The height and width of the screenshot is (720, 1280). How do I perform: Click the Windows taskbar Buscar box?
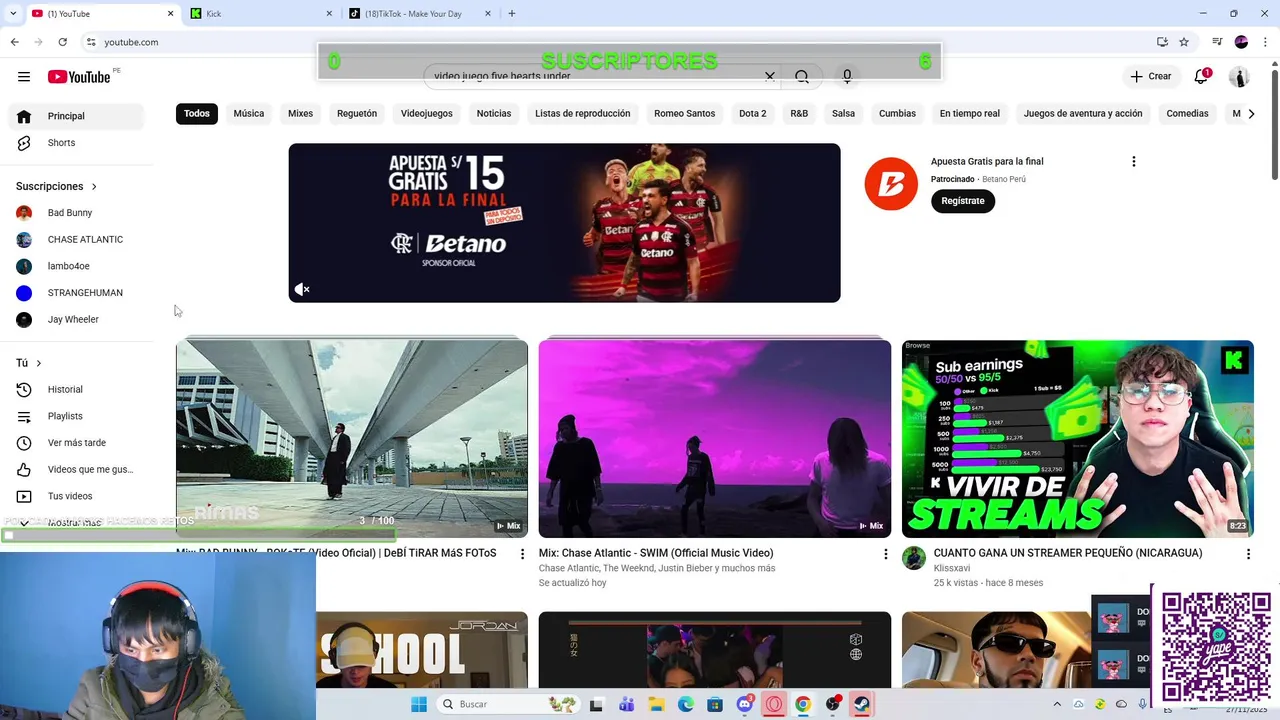506,704
